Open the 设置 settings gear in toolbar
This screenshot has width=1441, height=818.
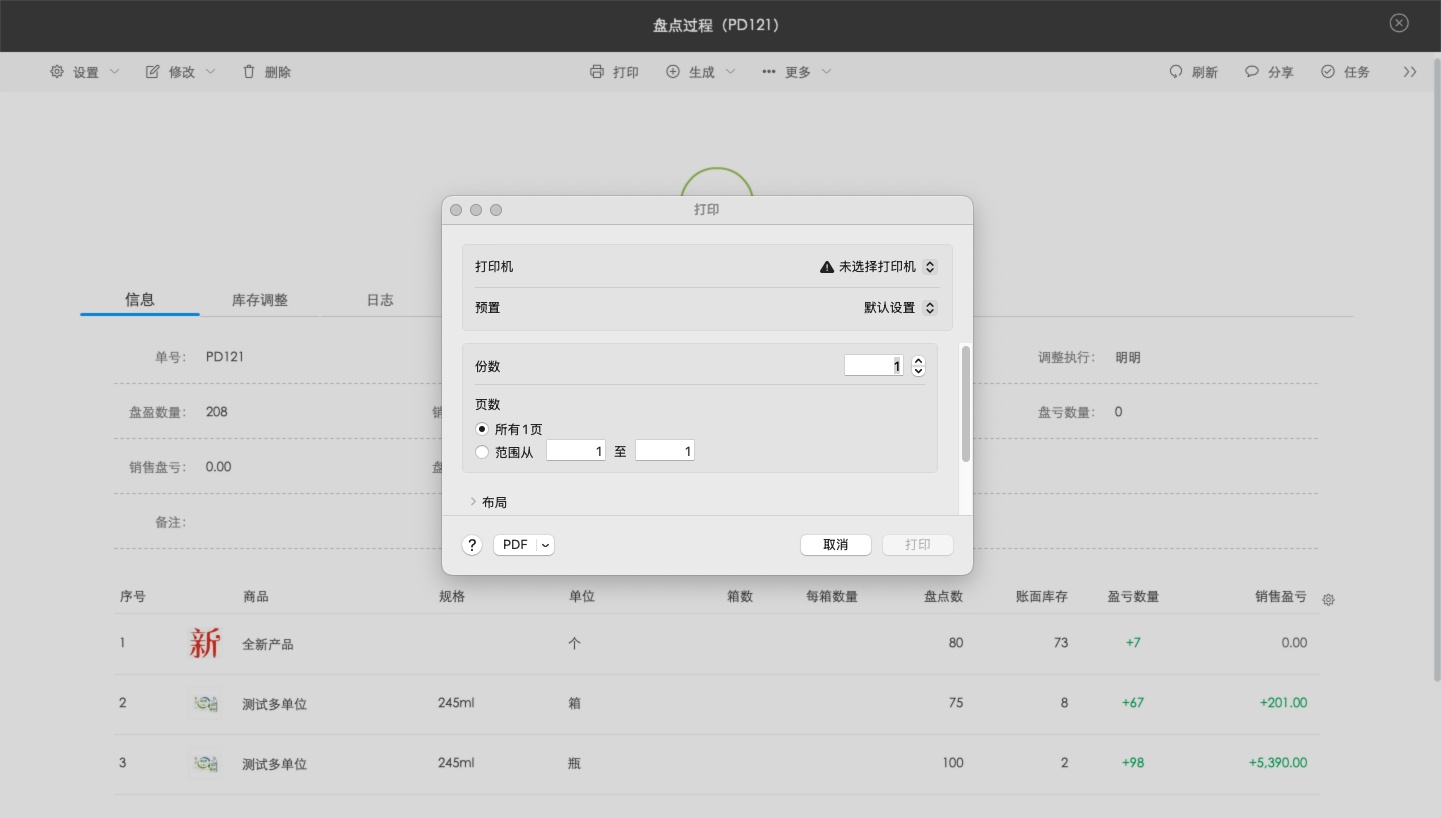[x=57, y=71]
